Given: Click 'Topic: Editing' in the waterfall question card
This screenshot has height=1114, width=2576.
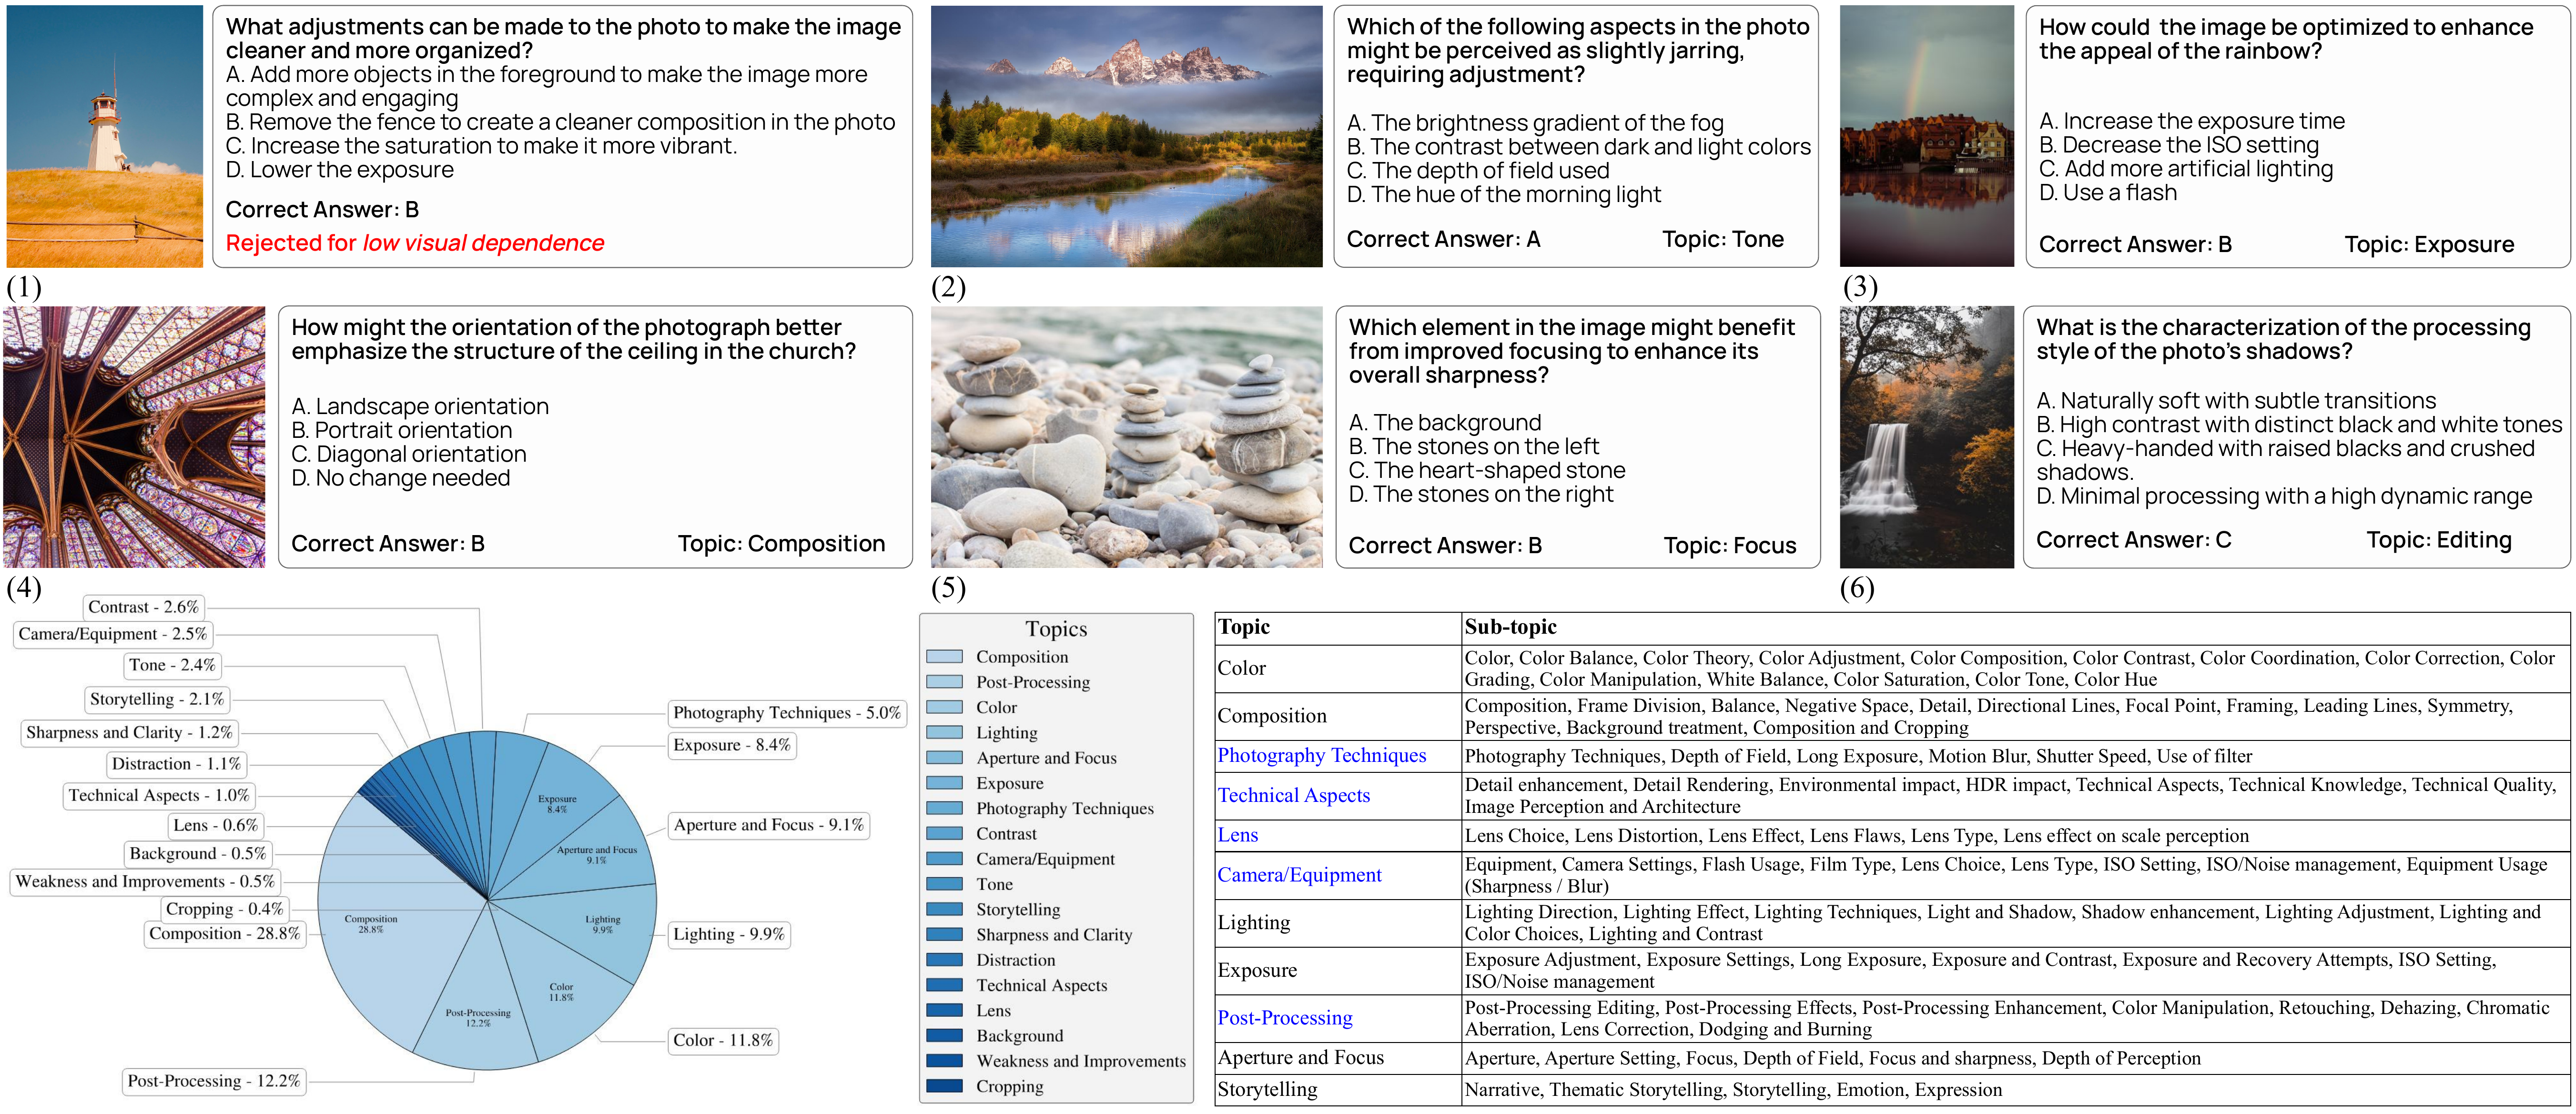Looking at the screenshot, I should point(2438,540).
